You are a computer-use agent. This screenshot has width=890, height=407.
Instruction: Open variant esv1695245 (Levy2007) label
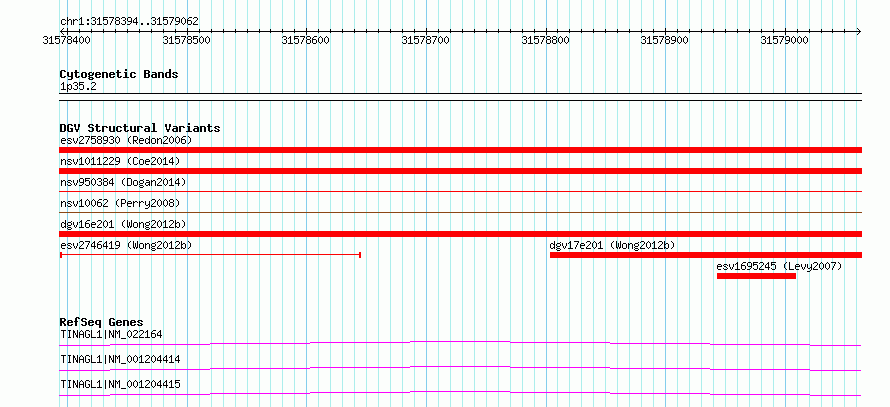click(779, 266)
